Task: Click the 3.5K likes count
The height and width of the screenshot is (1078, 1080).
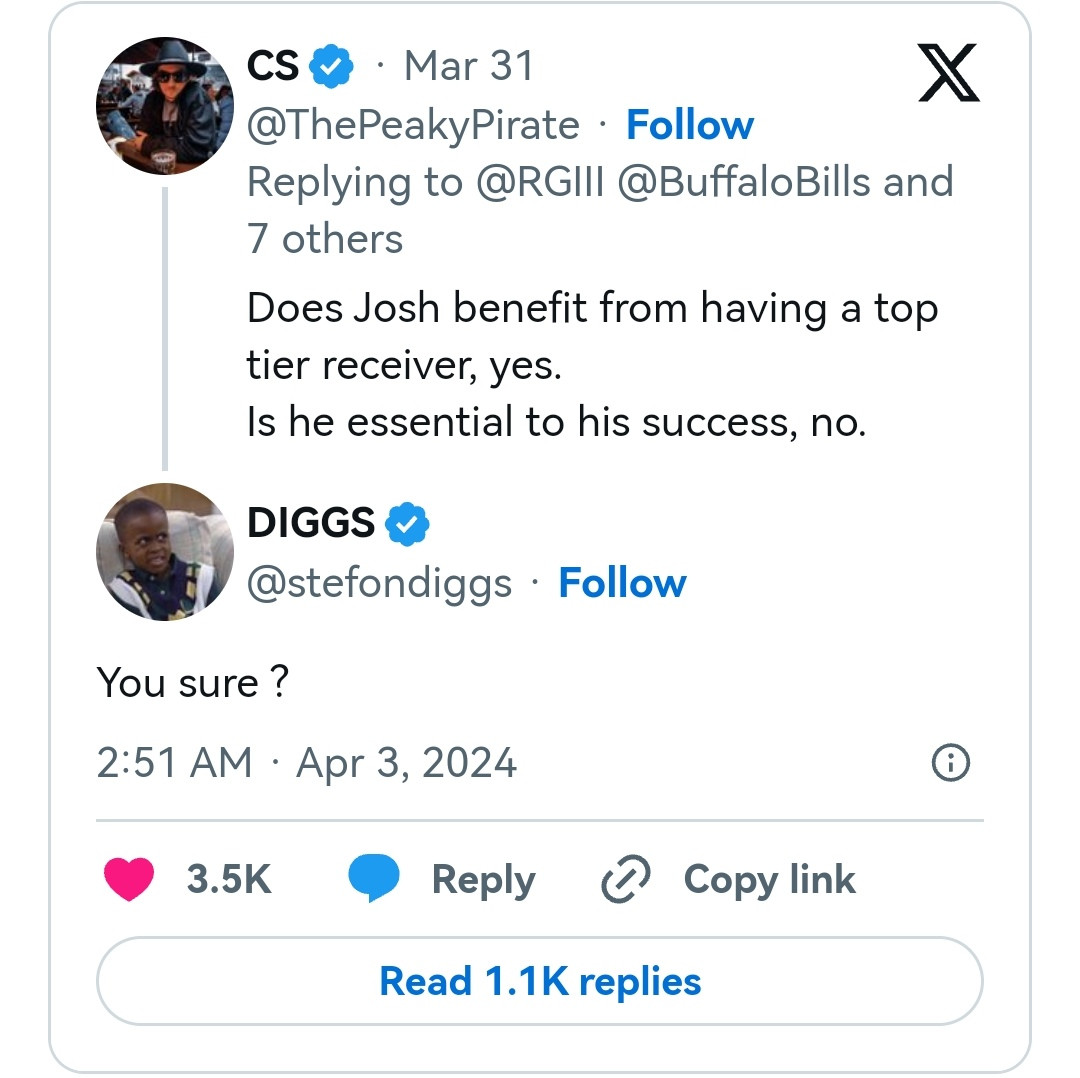Action: tap(229, 880)
